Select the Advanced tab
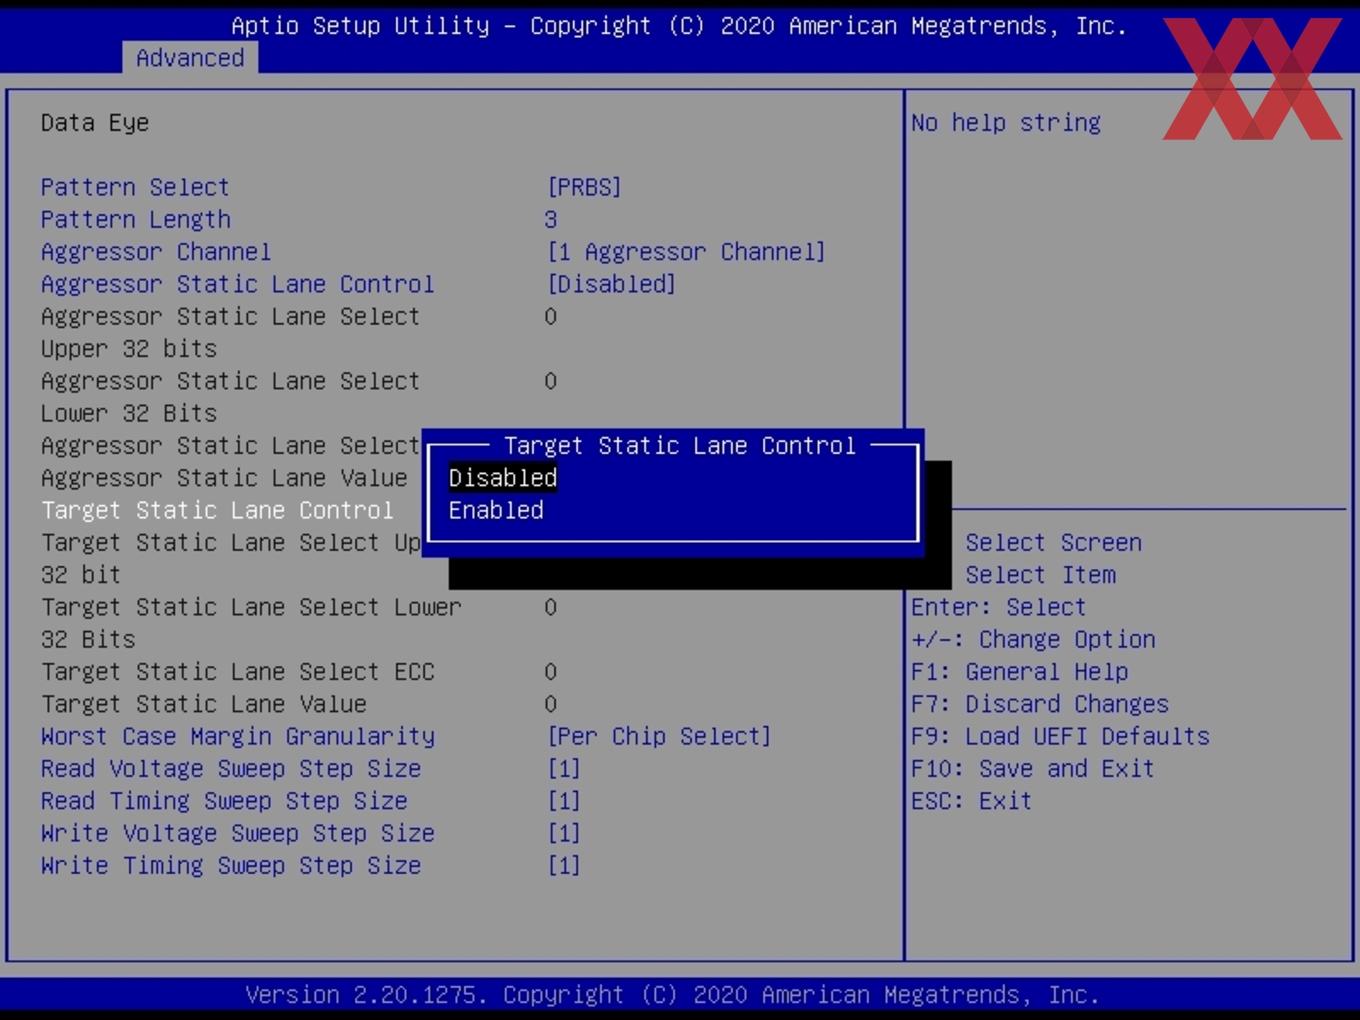1360x1020 pixels. (190, 58)
